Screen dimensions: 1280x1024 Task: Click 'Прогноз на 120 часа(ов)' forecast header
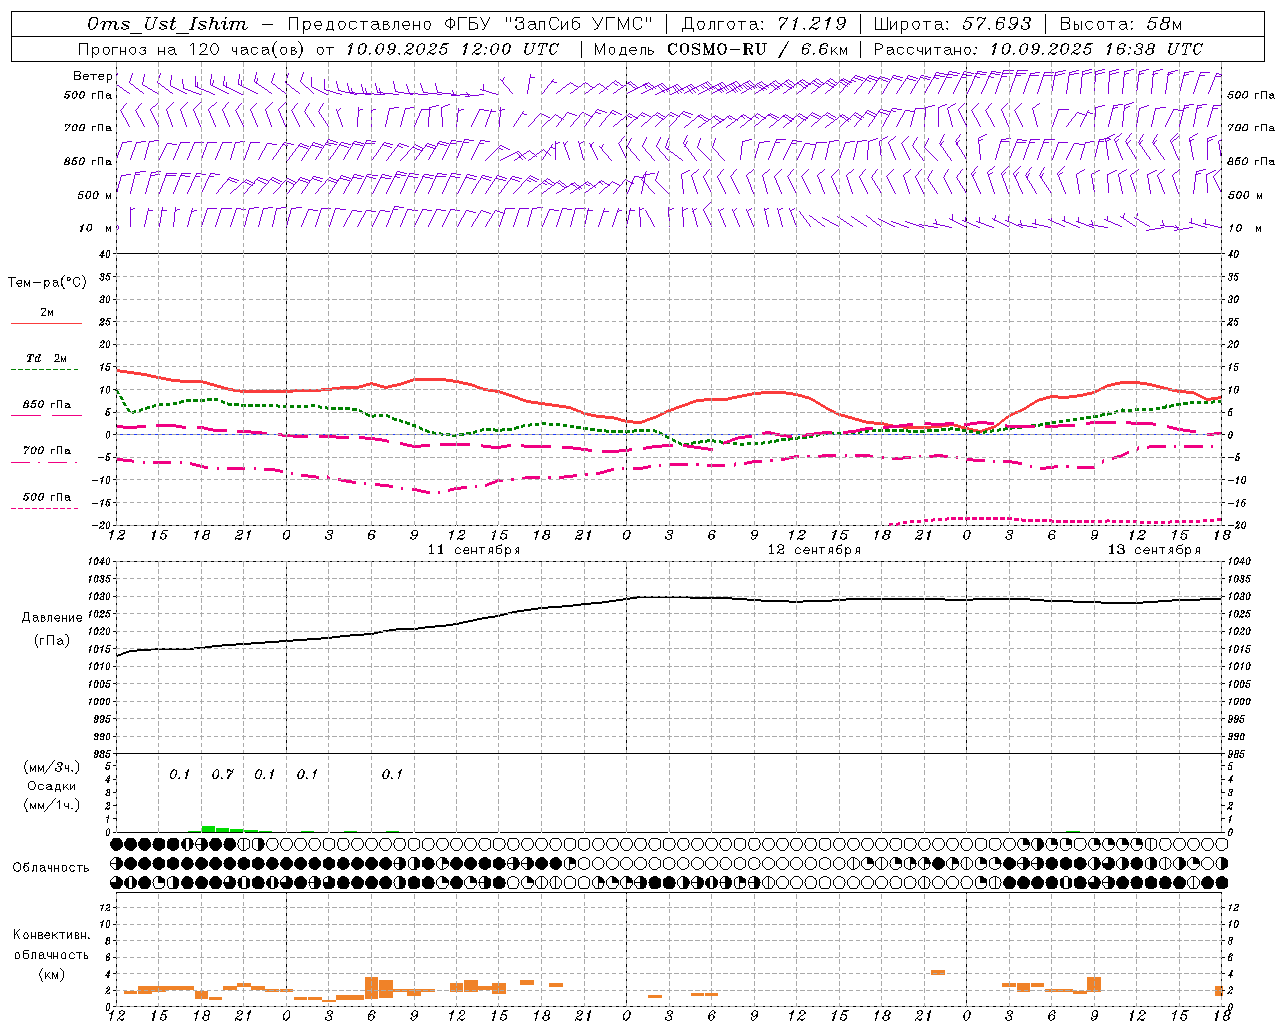tap(192, 49)
